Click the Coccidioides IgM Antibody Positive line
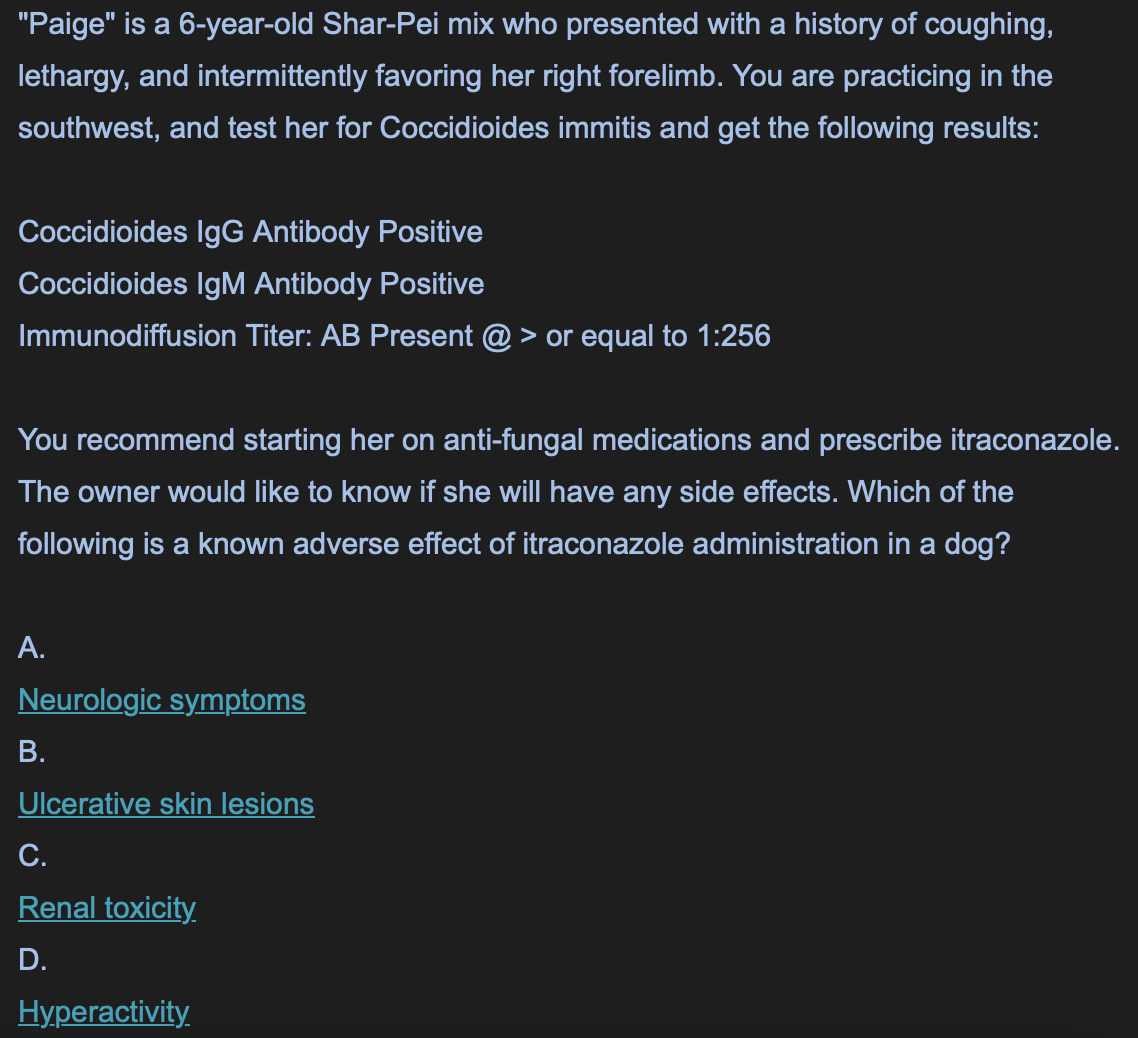This screenshot has height=1038, width=1138. (x=251, y=284)
